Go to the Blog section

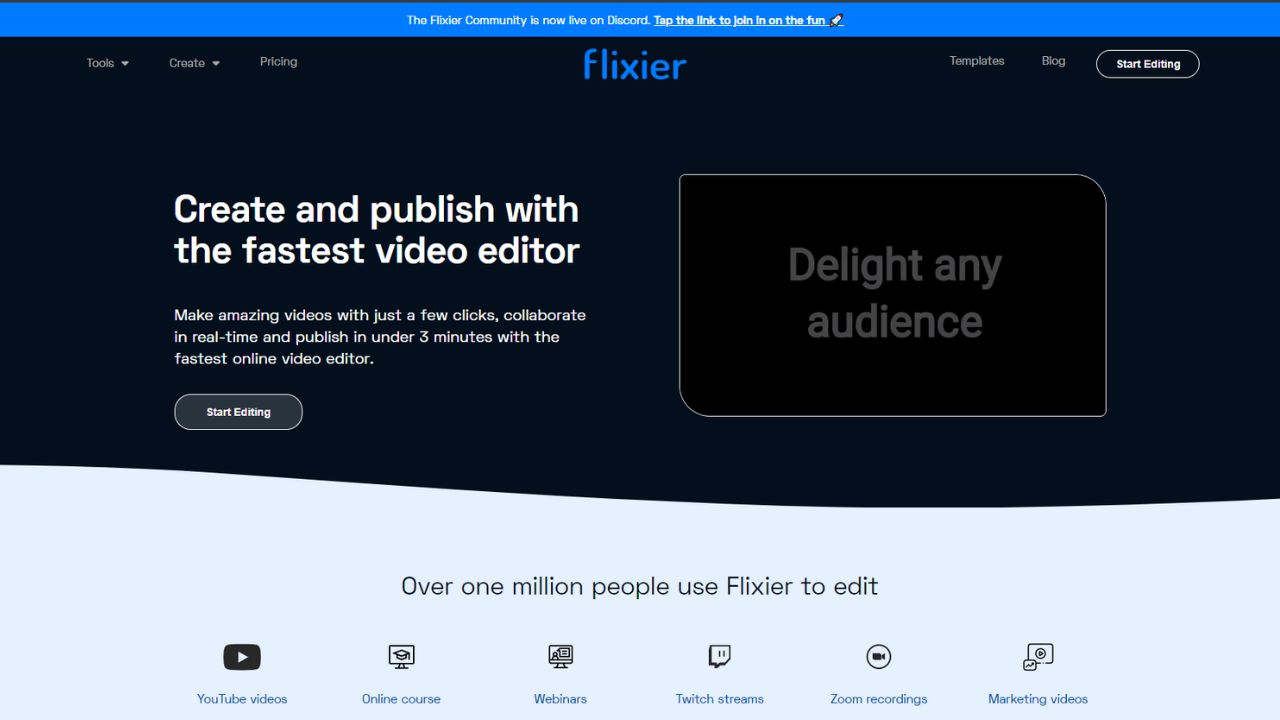1053,60
